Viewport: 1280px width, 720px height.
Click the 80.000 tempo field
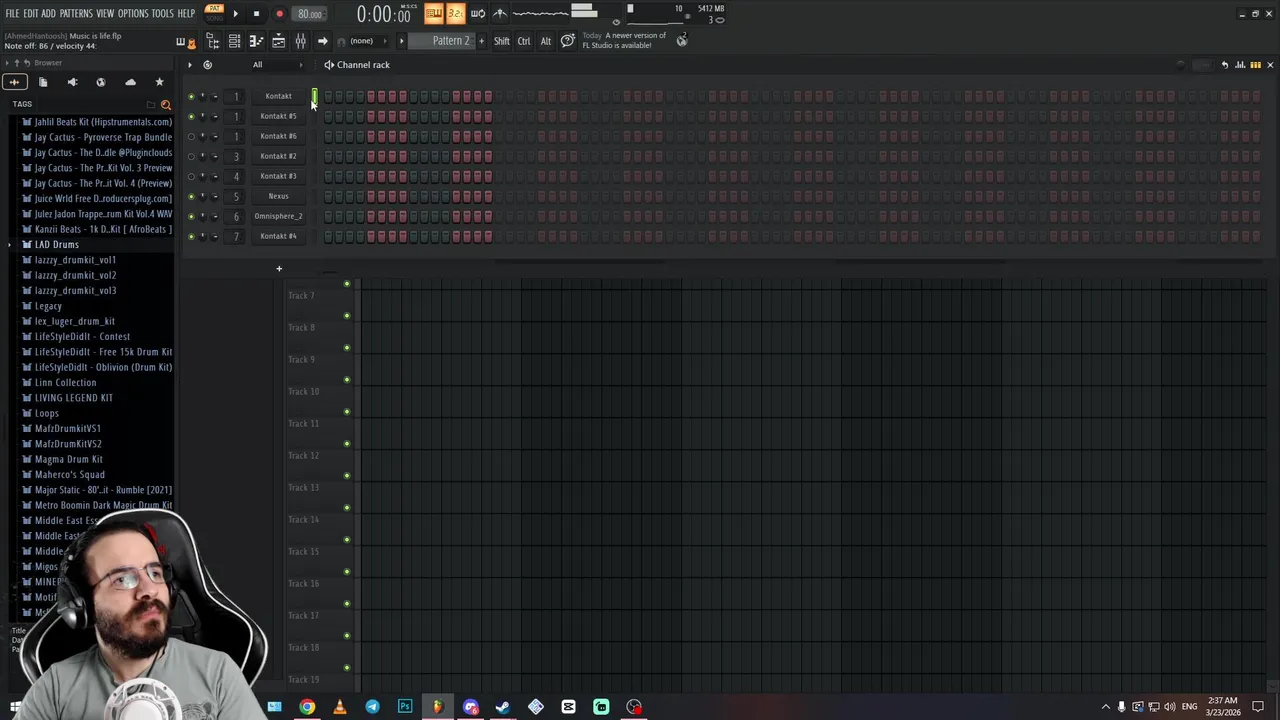click(x=310, y=14)
